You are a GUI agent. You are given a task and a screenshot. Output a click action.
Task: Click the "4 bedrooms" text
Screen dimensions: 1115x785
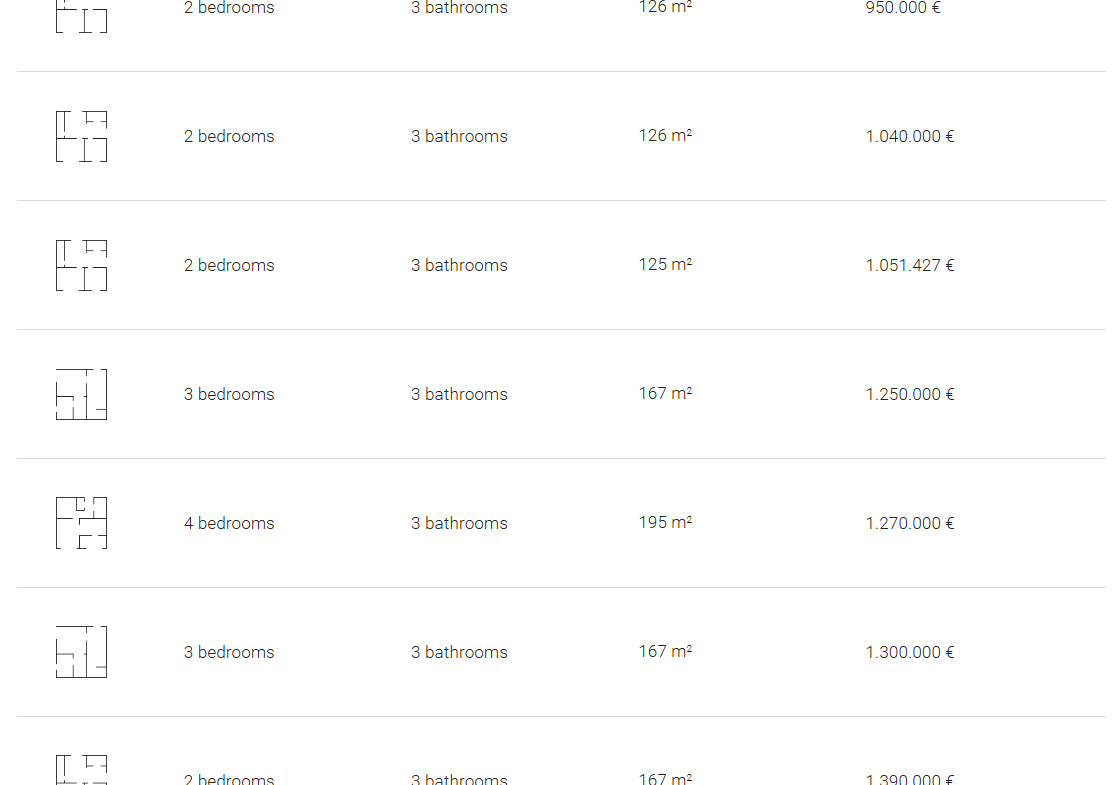coord(229,523)
